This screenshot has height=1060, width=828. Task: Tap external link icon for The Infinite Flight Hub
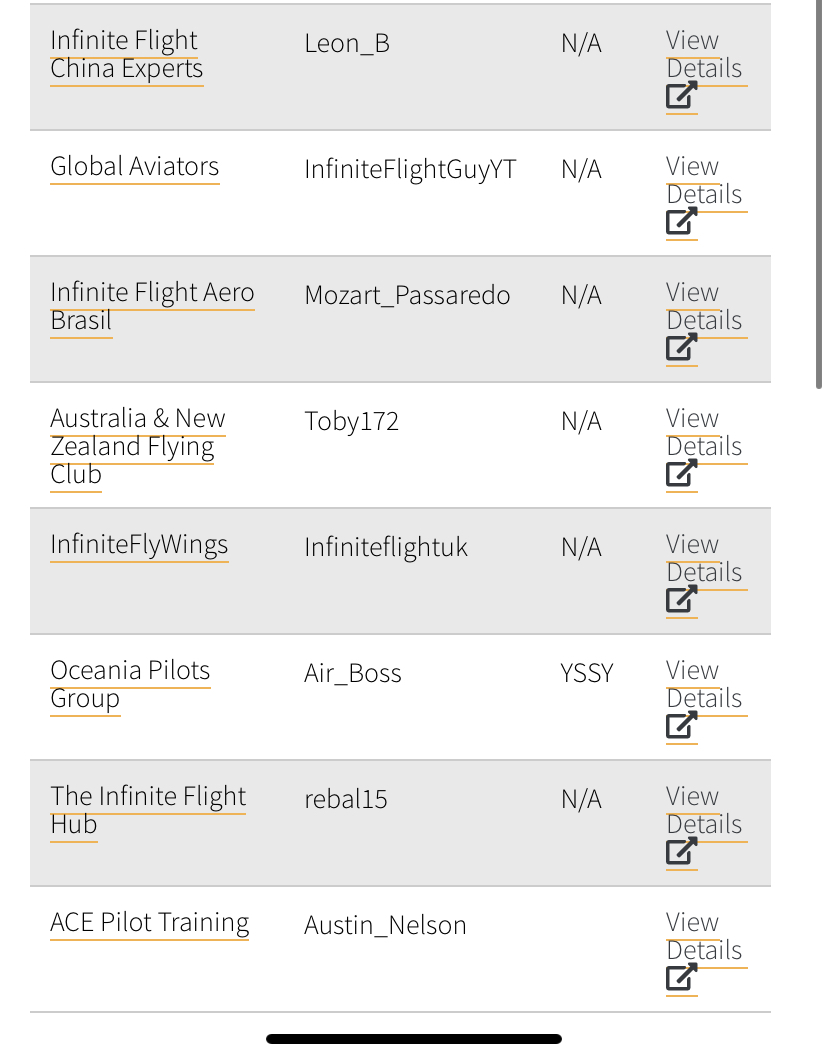(681, 852)
